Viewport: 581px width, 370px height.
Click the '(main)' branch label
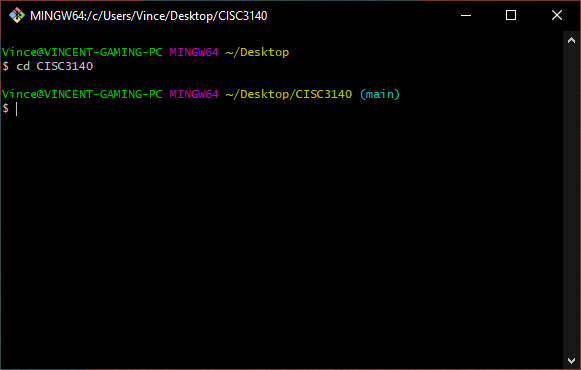pyautogui.click(x=380, y=94)
